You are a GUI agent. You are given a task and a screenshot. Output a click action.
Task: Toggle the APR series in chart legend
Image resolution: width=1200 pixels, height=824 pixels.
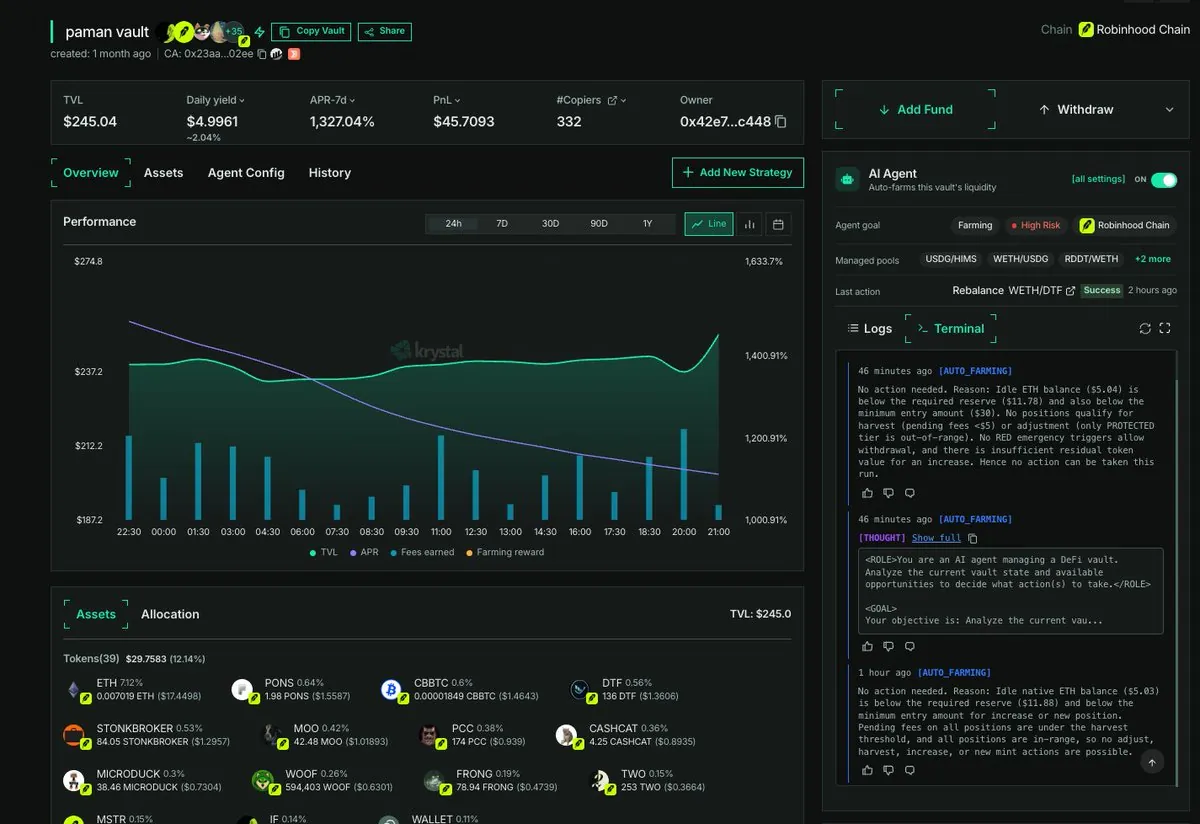[363, 552]
